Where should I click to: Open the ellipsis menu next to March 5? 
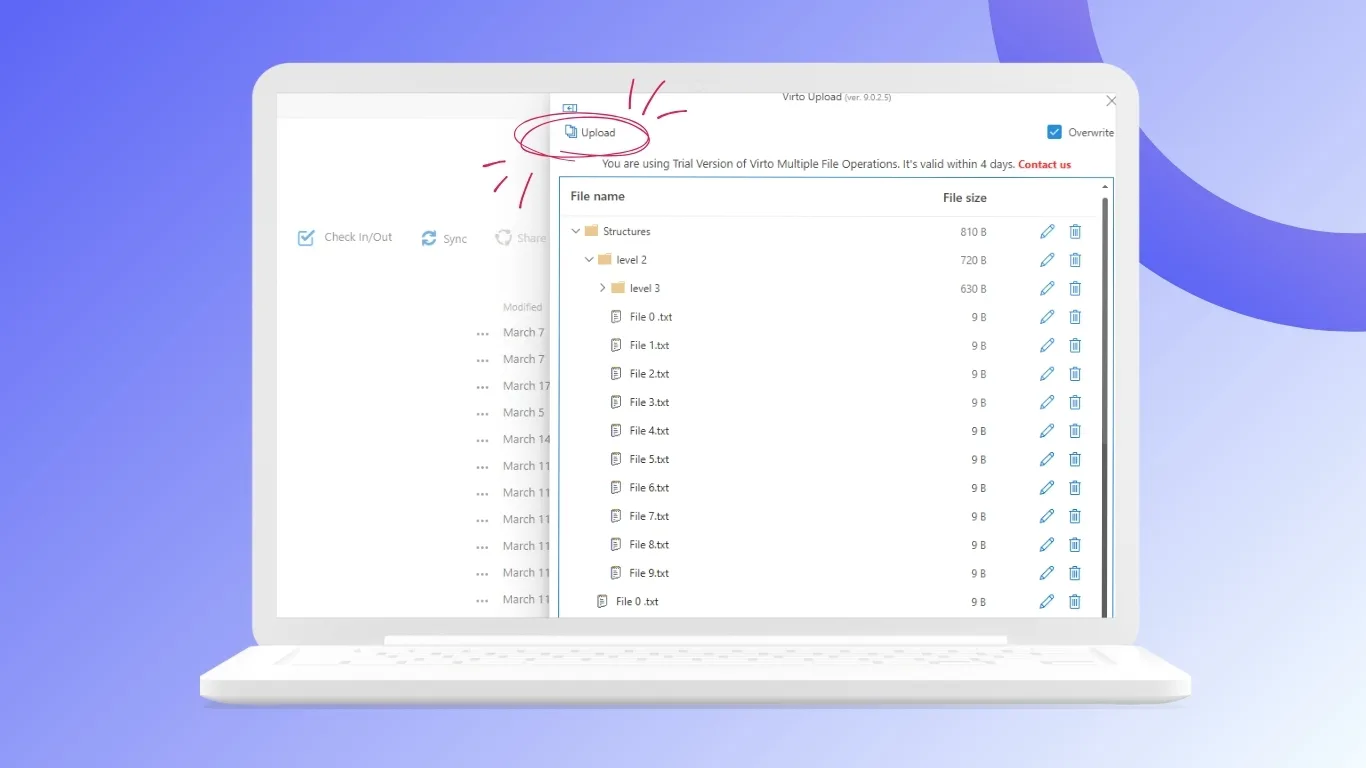pos(482,412)
